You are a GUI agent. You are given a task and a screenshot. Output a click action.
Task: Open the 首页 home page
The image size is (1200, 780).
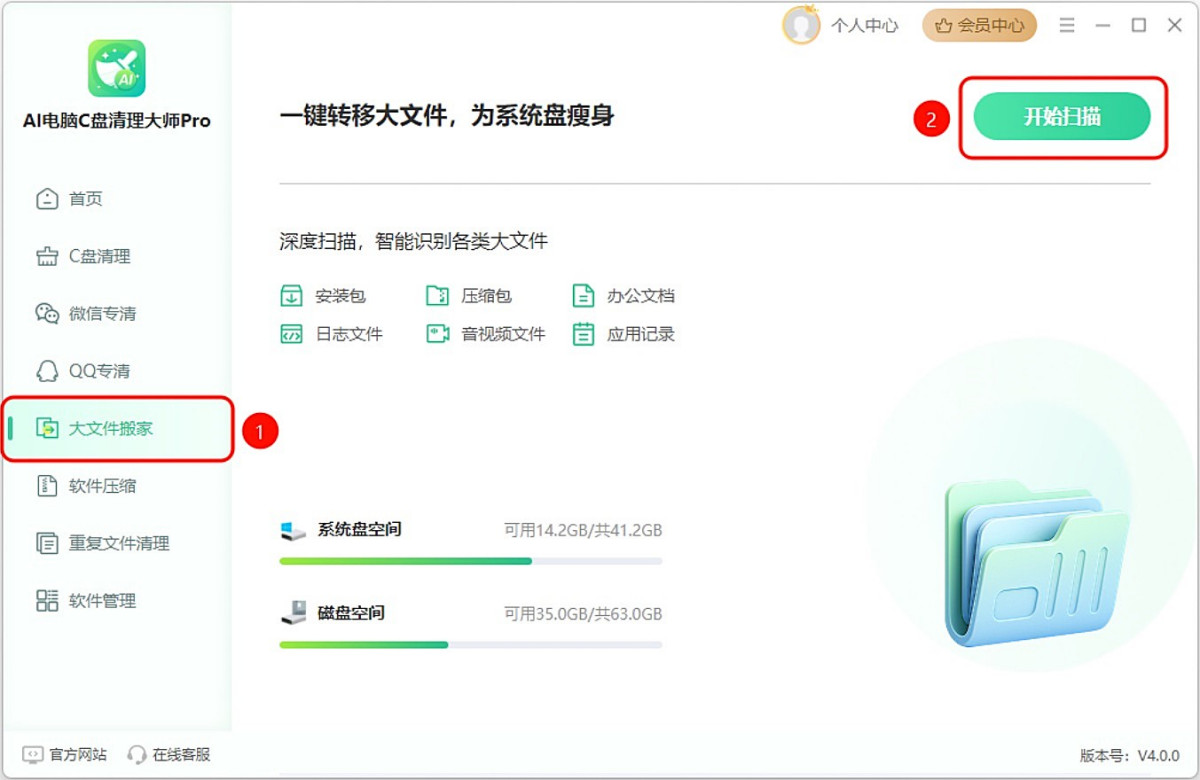pyautogui.click(x=85, y=199)
